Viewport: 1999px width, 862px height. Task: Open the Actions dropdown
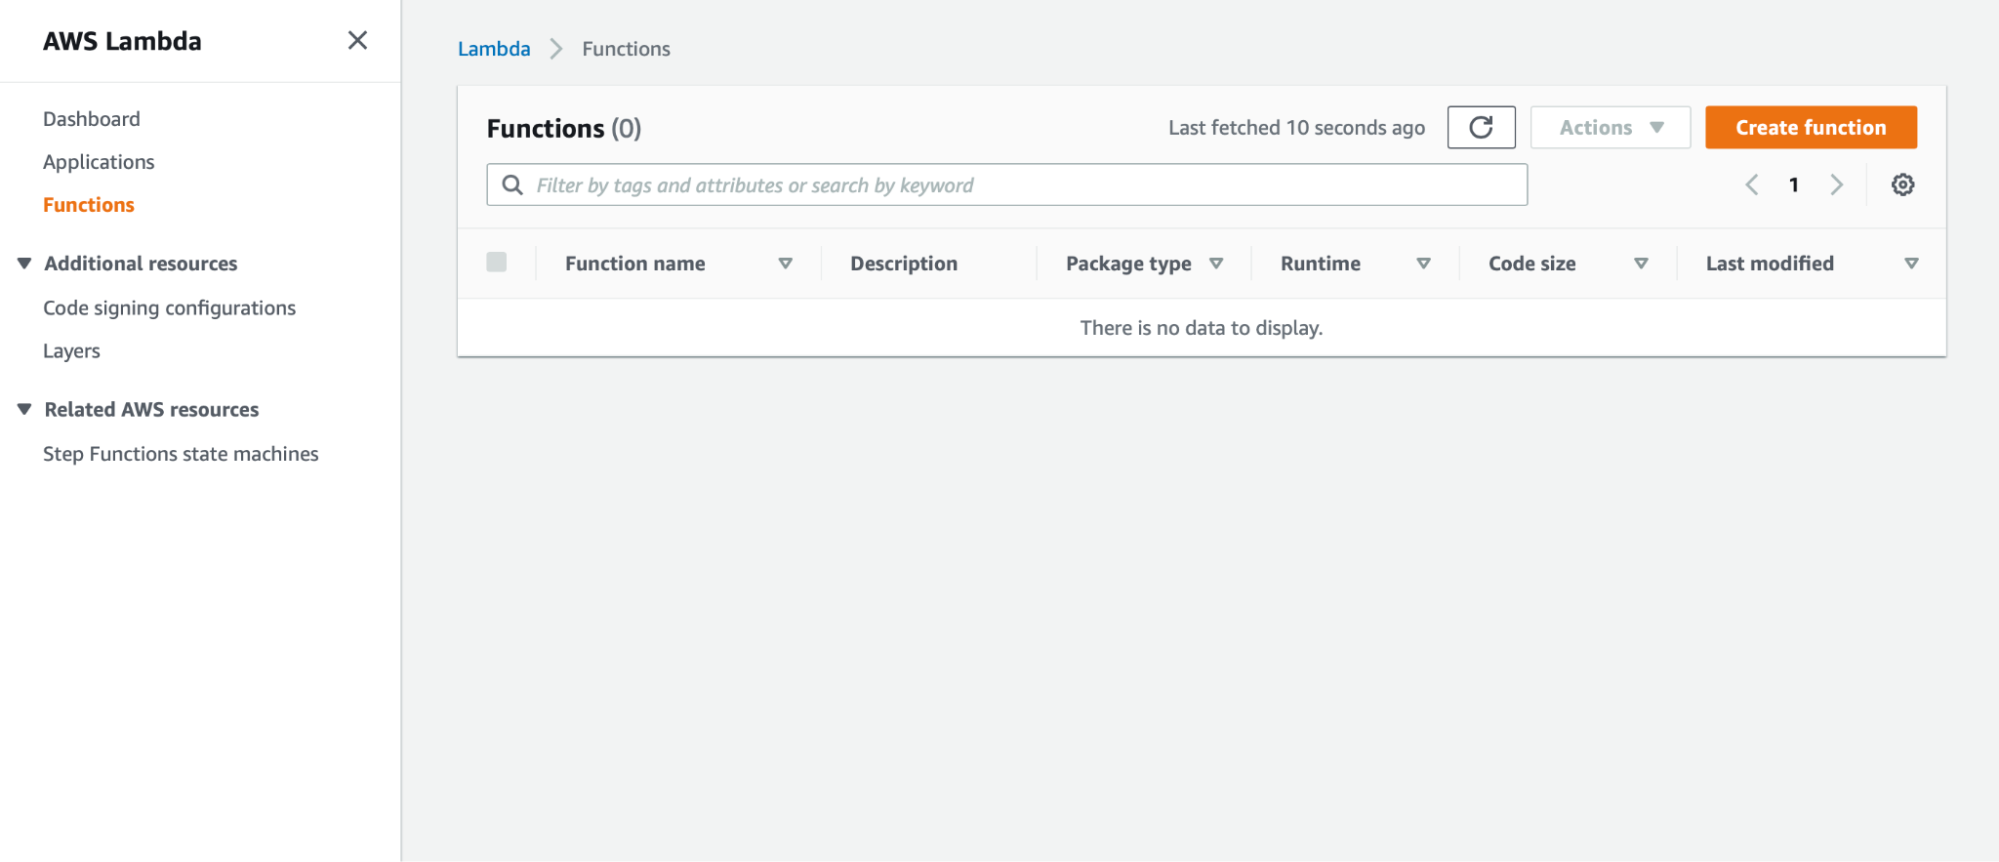point(1610,127)
